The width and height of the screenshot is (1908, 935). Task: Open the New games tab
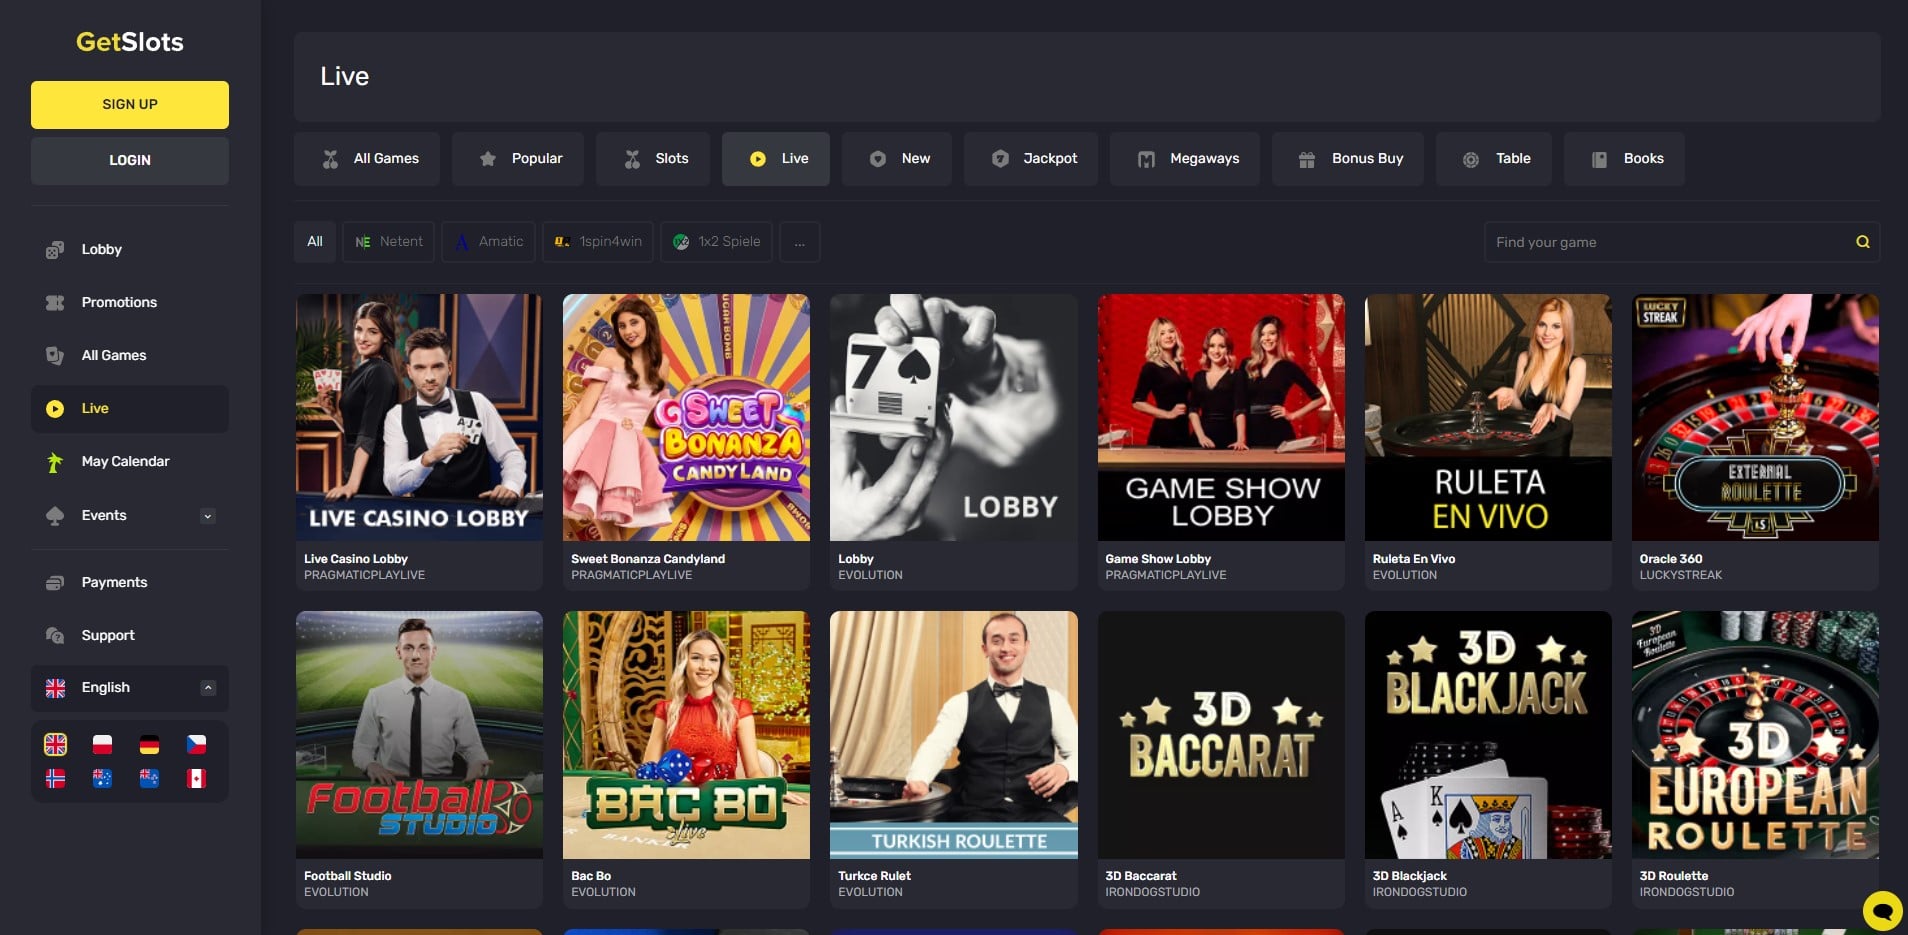click(897, 159)
